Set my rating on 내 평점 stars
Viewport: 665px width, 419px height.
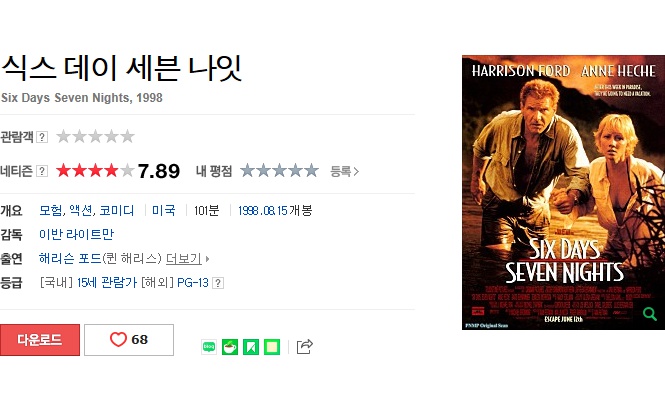279,170
